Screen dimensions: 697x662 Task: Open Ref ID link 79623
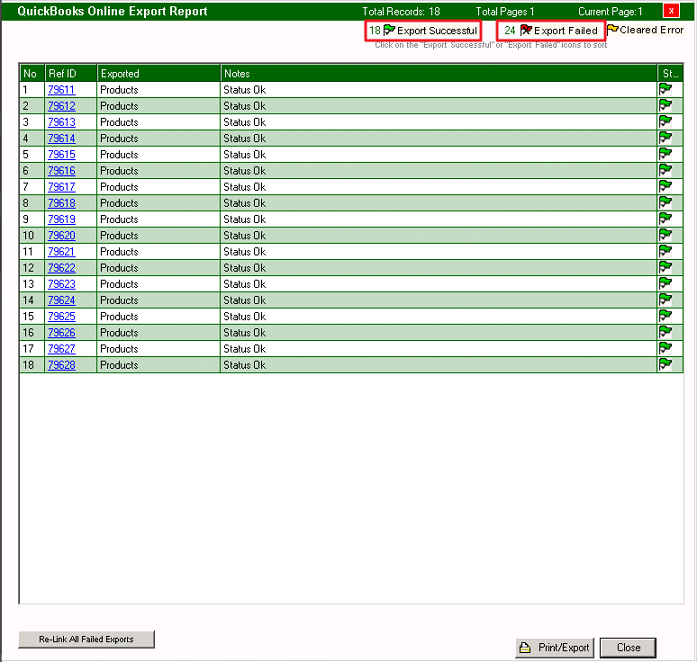click(61, 284)
